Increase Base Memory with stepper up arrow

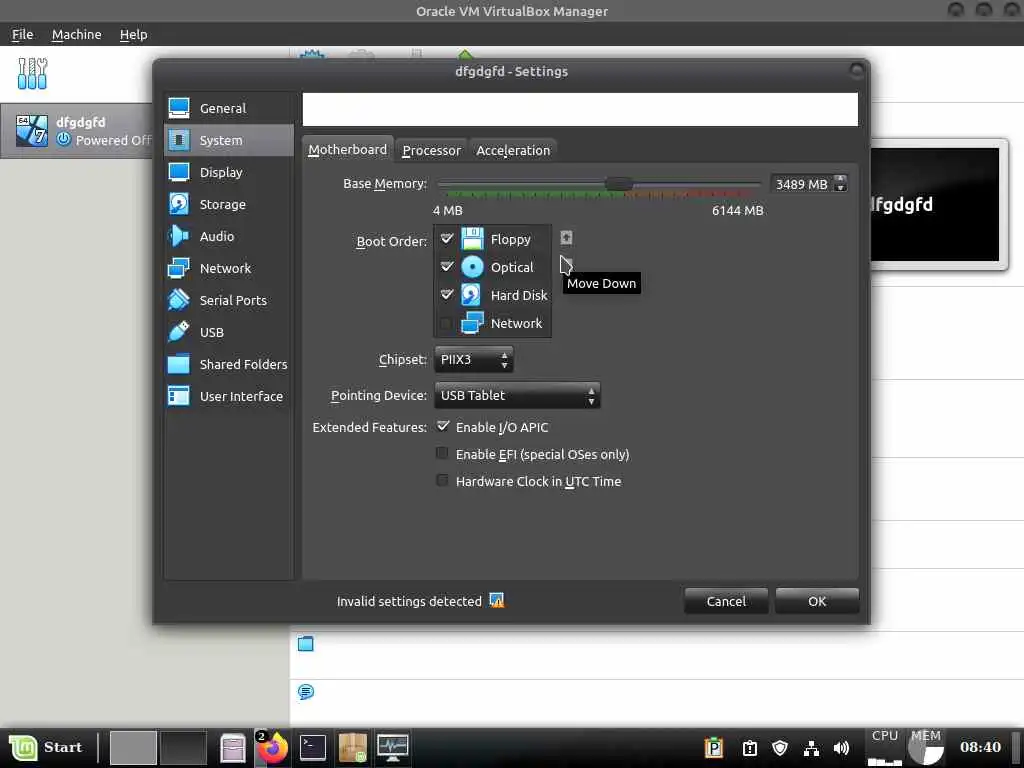[x=841, y=180]
